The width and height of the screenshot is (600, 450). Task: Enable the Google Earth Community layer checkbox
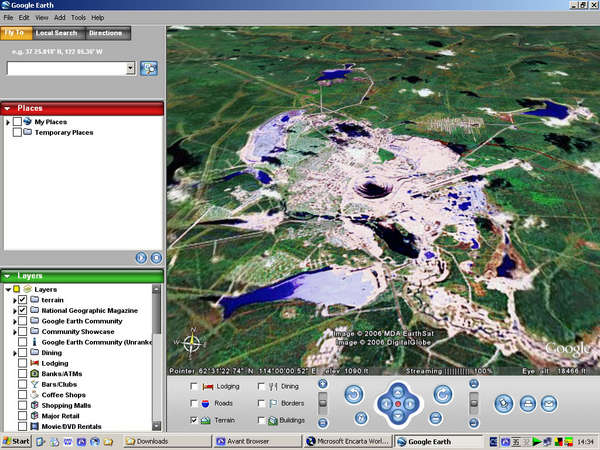(23, 321)
